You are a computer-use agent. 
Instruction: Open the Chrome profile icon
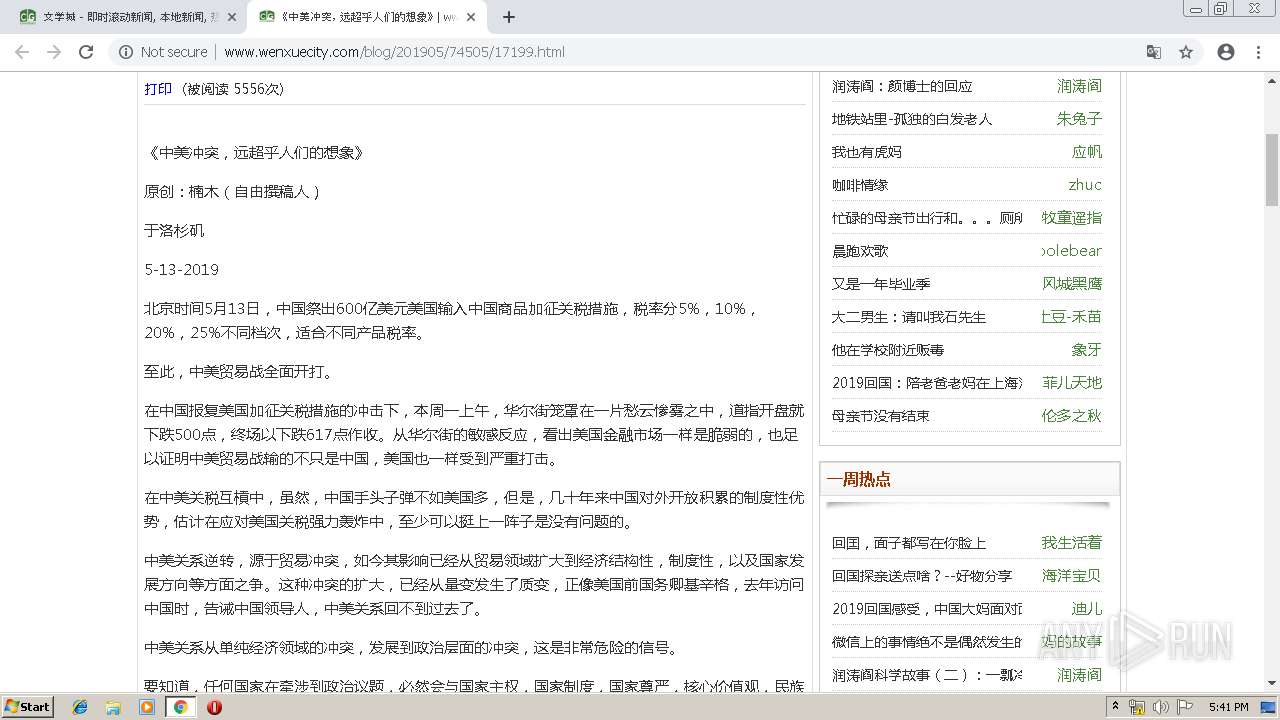click(1226, 52)
